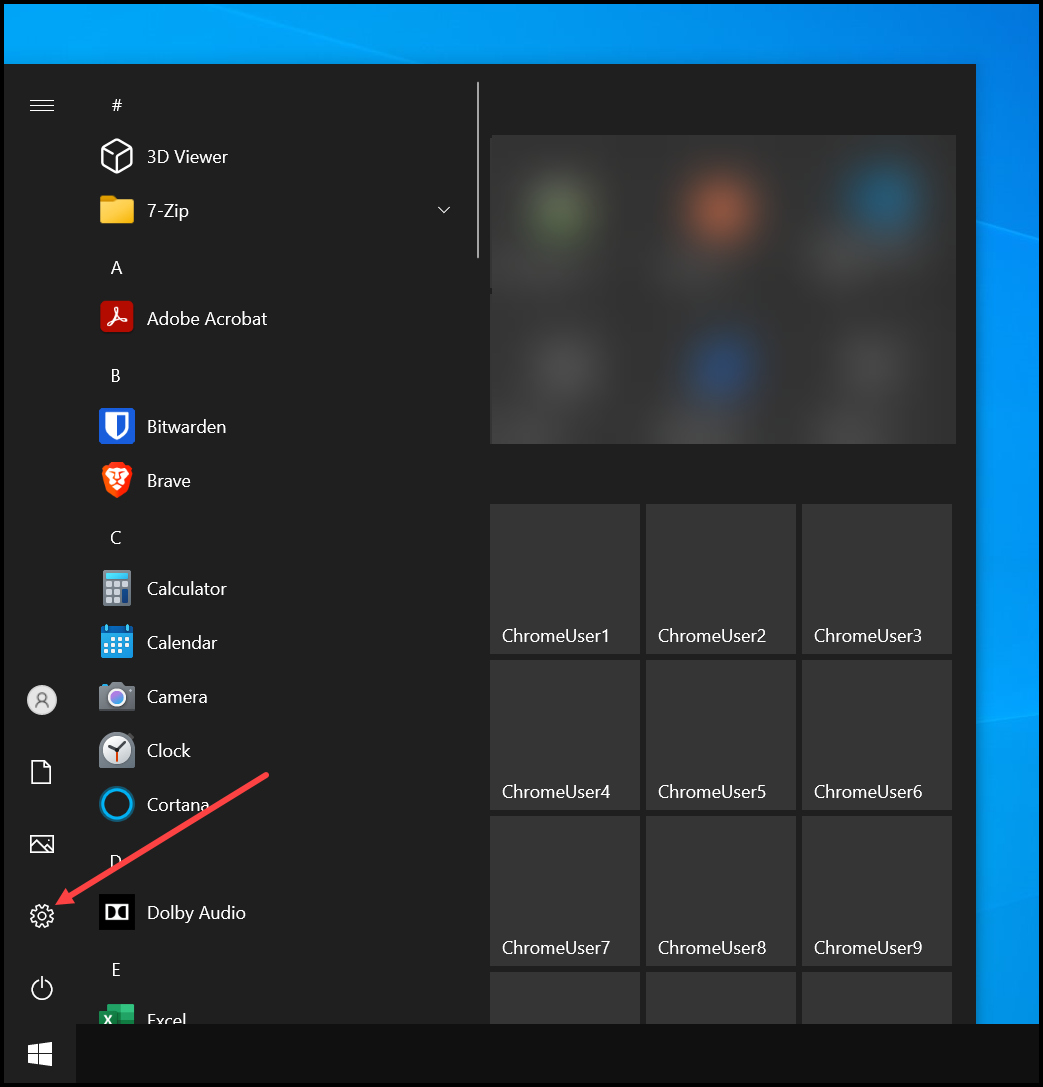Viewport: 1043px width, 1087px height.
Task: Launch the Brave browser
Action: pyautogui.click(x=167, y=480)
